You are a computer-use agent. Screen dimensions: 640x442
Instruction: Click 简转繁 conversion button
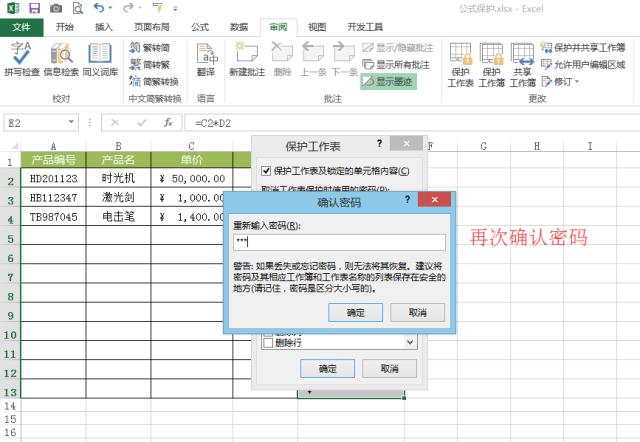[150, 64]
